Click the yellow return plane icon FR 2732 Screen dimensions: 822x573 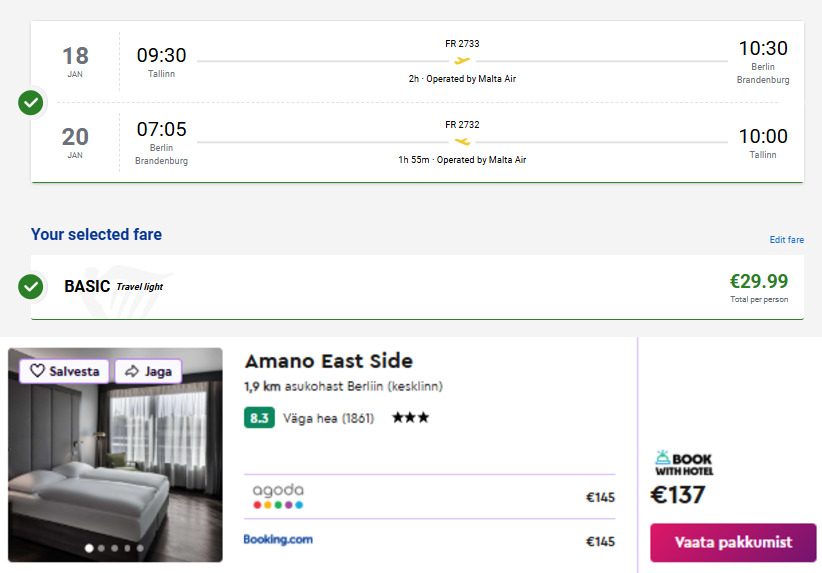[x=462, y=142]
